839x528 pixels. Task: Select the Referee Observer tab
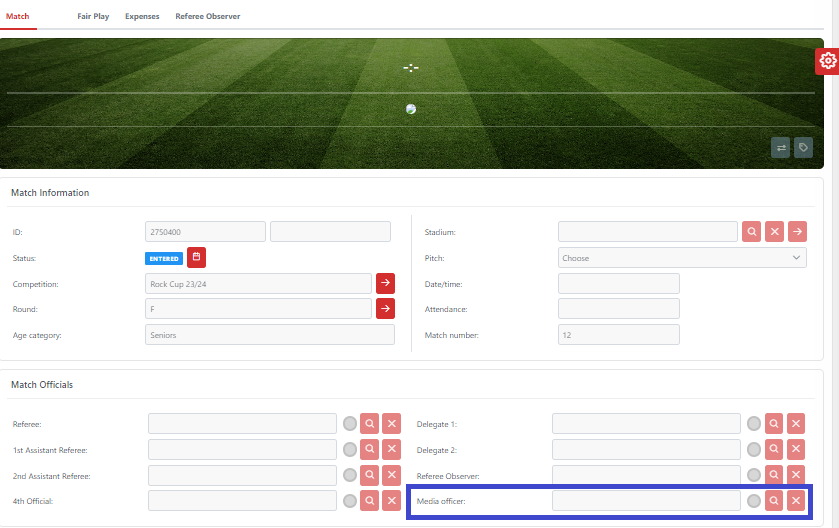(x=207, y=17)
